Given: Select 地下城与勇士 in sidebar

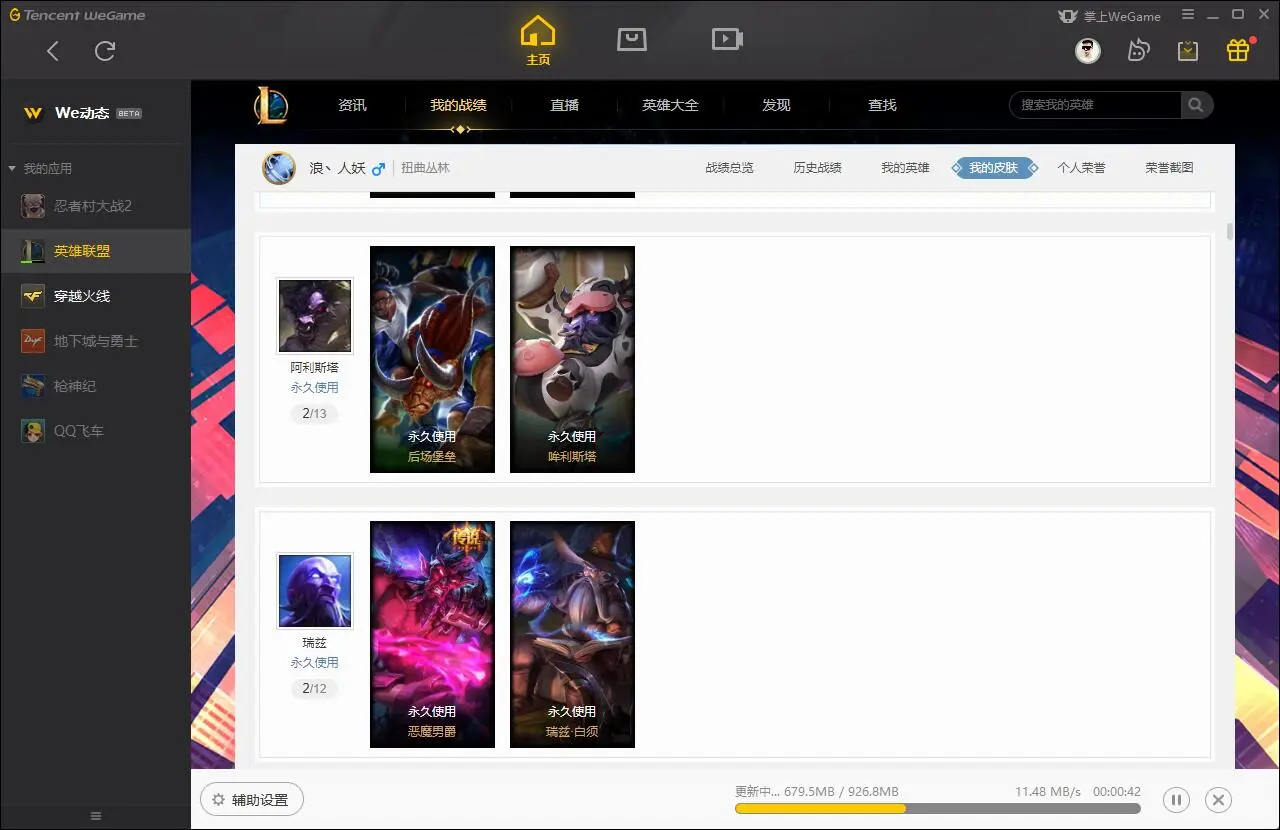Looking at the screenshot, I should (x=95, y=341).
